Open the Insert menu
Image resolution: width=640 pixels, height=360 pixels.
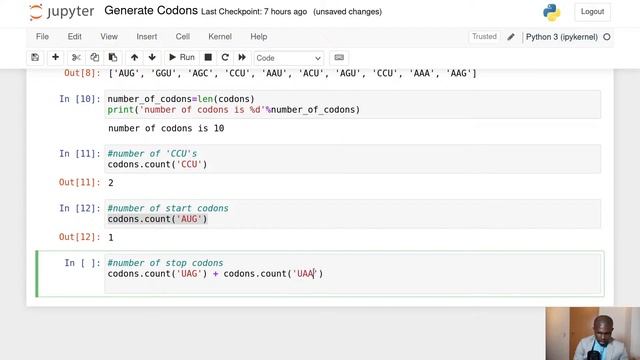click(147, 37)
